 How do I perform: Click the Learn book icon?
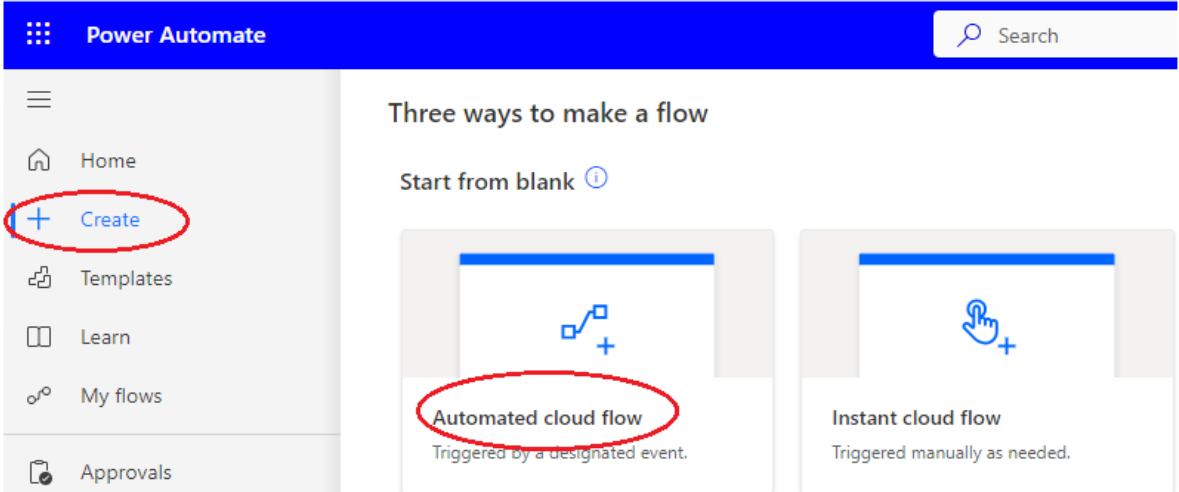click(x=39, y=337)
